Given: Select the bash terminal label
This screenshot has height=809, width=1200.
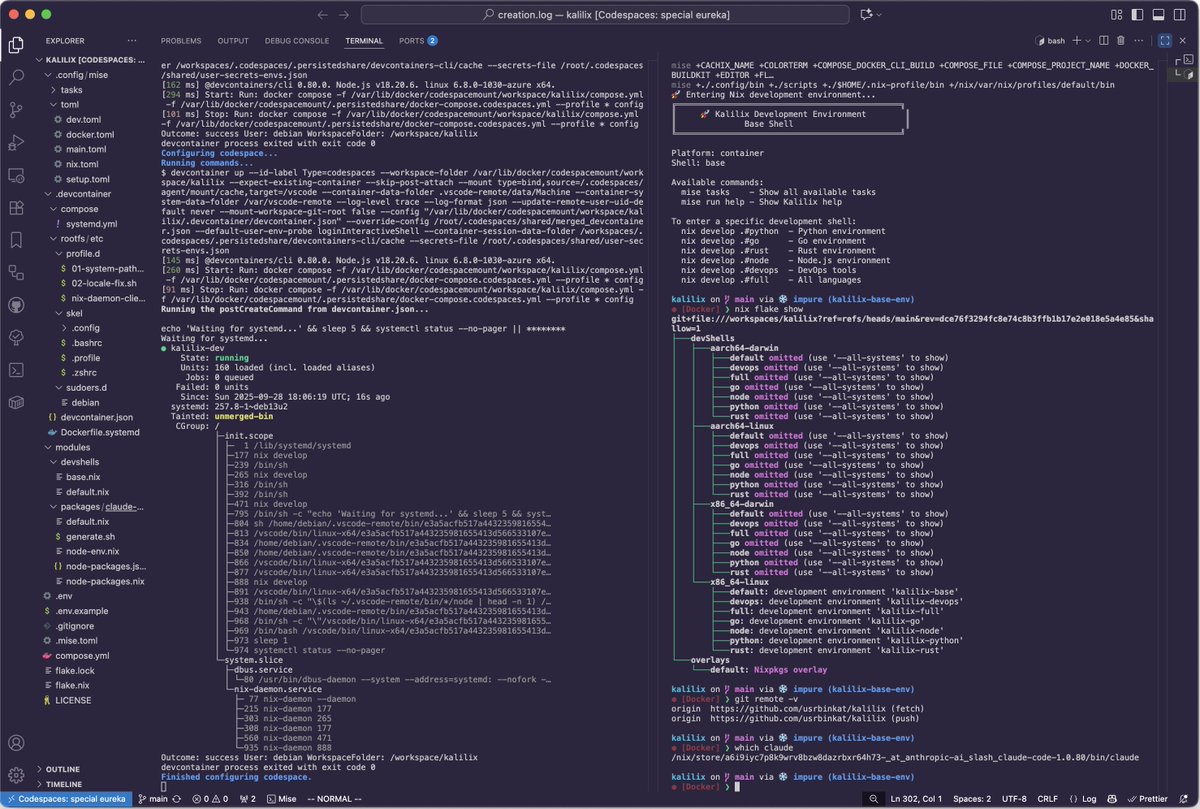Looking at the screenshot, I should pos(1049,41).
